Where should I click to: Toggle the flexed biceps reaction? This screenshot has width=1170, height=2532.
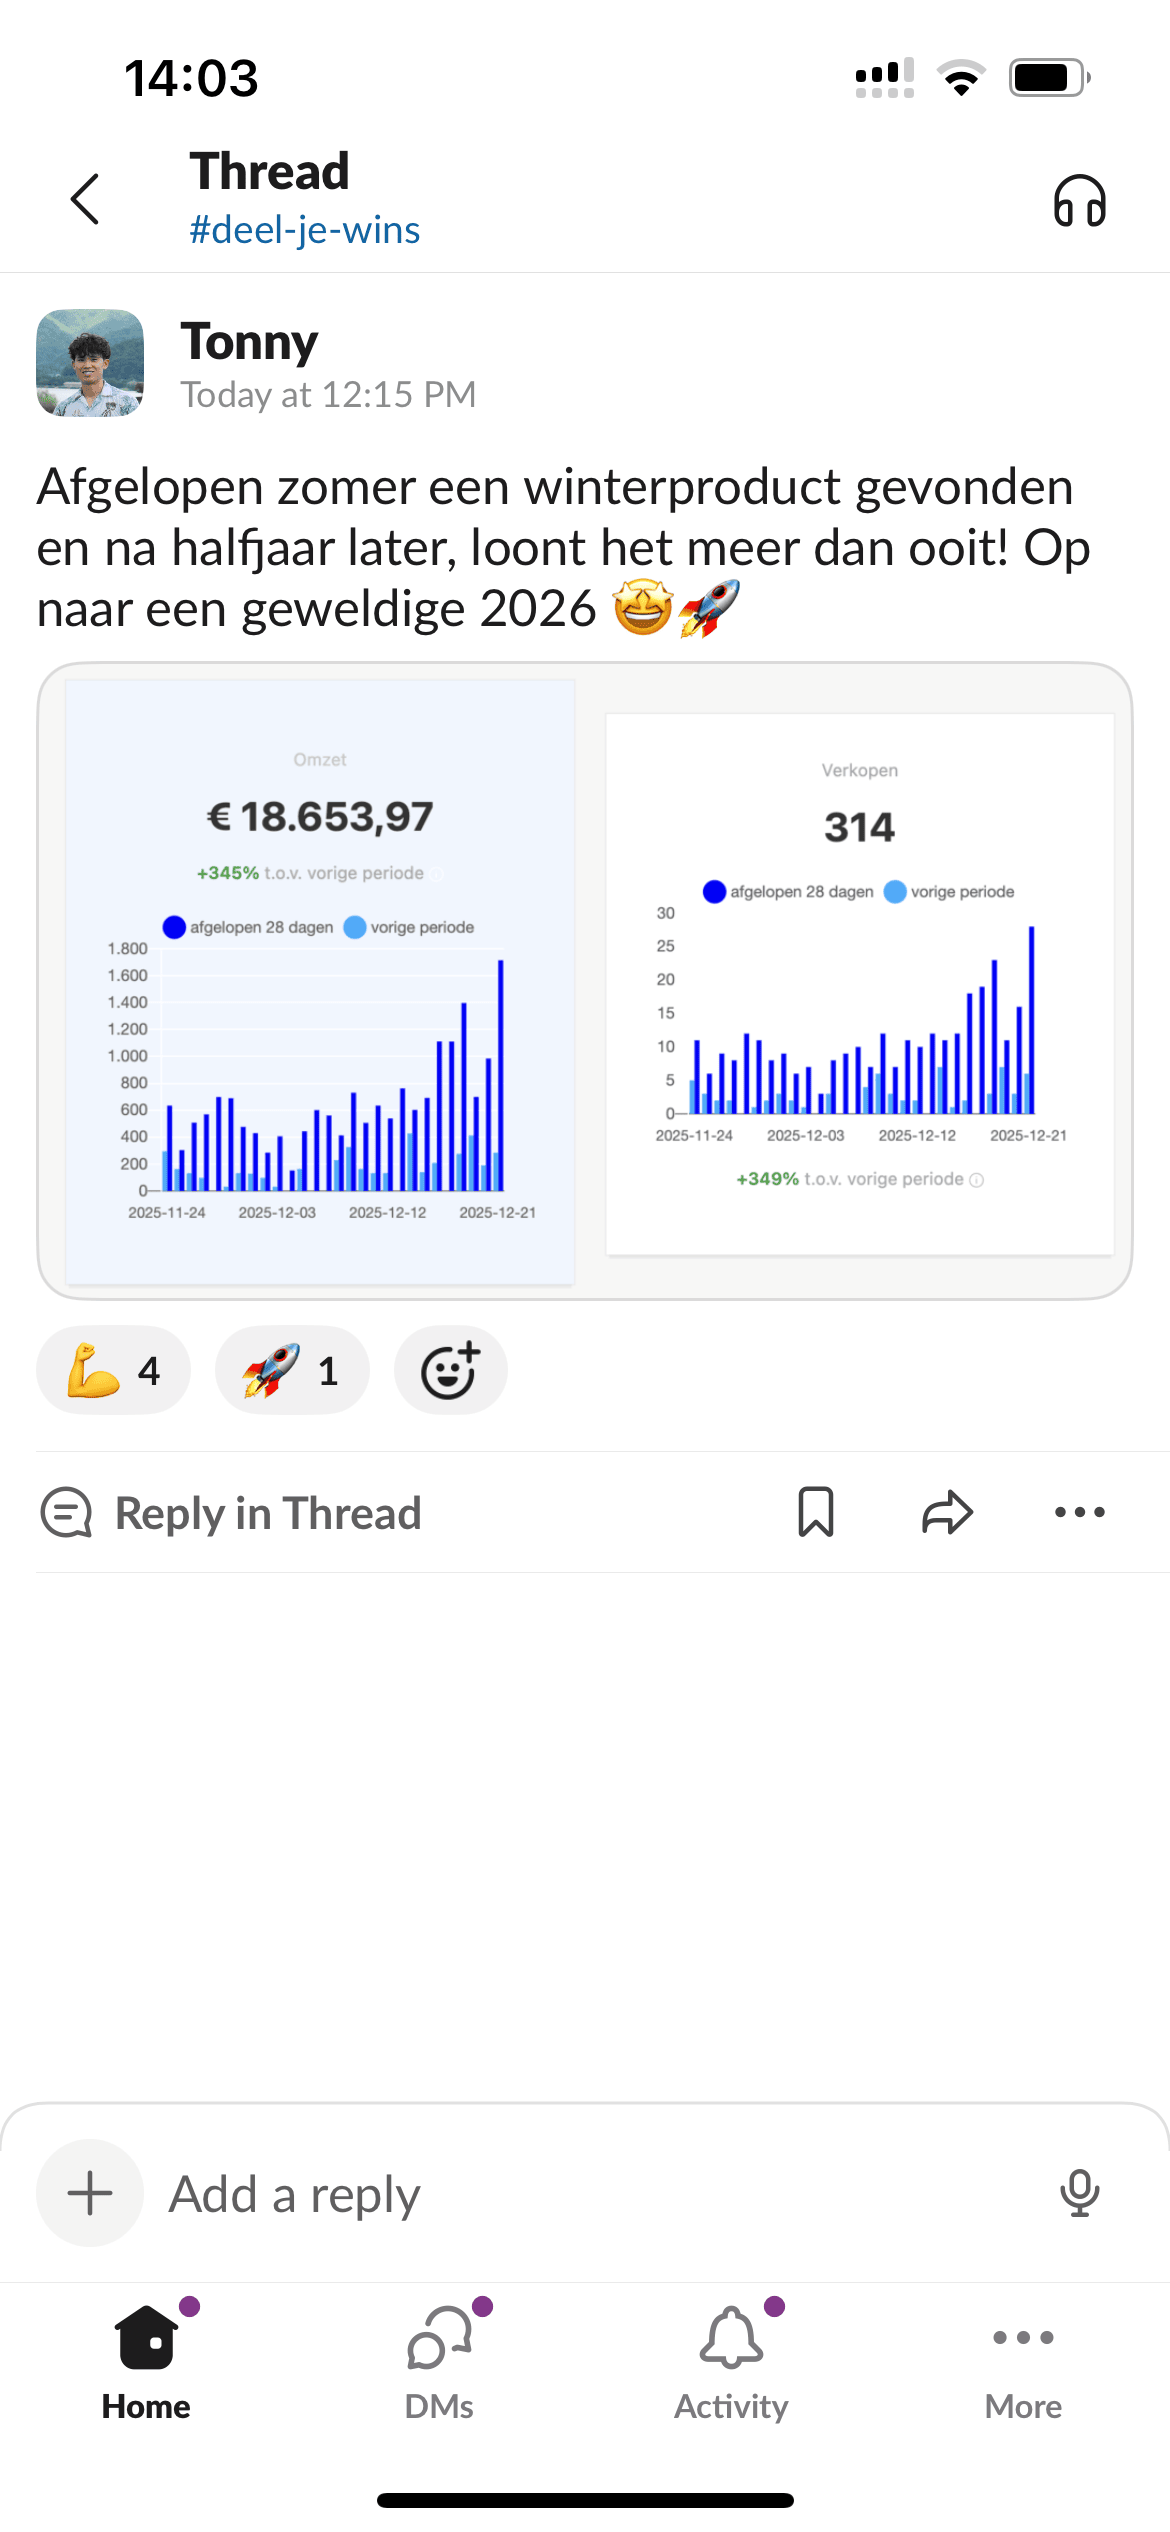(113, 1370)
